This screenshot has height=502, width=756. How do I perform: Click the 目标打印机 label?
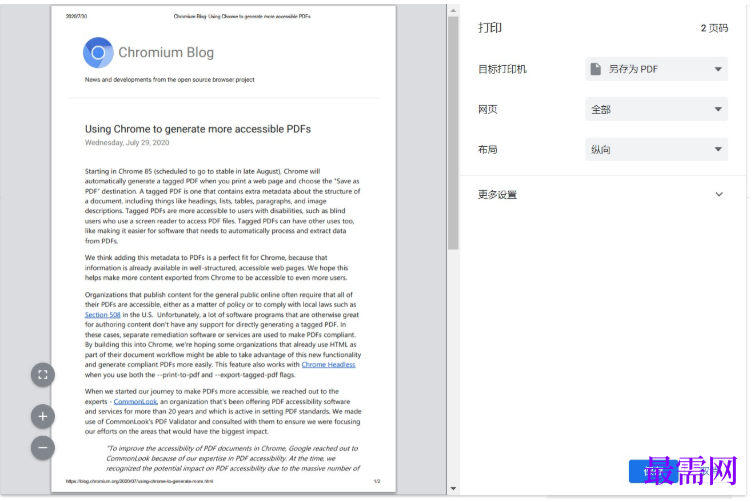tap(502, 69)
